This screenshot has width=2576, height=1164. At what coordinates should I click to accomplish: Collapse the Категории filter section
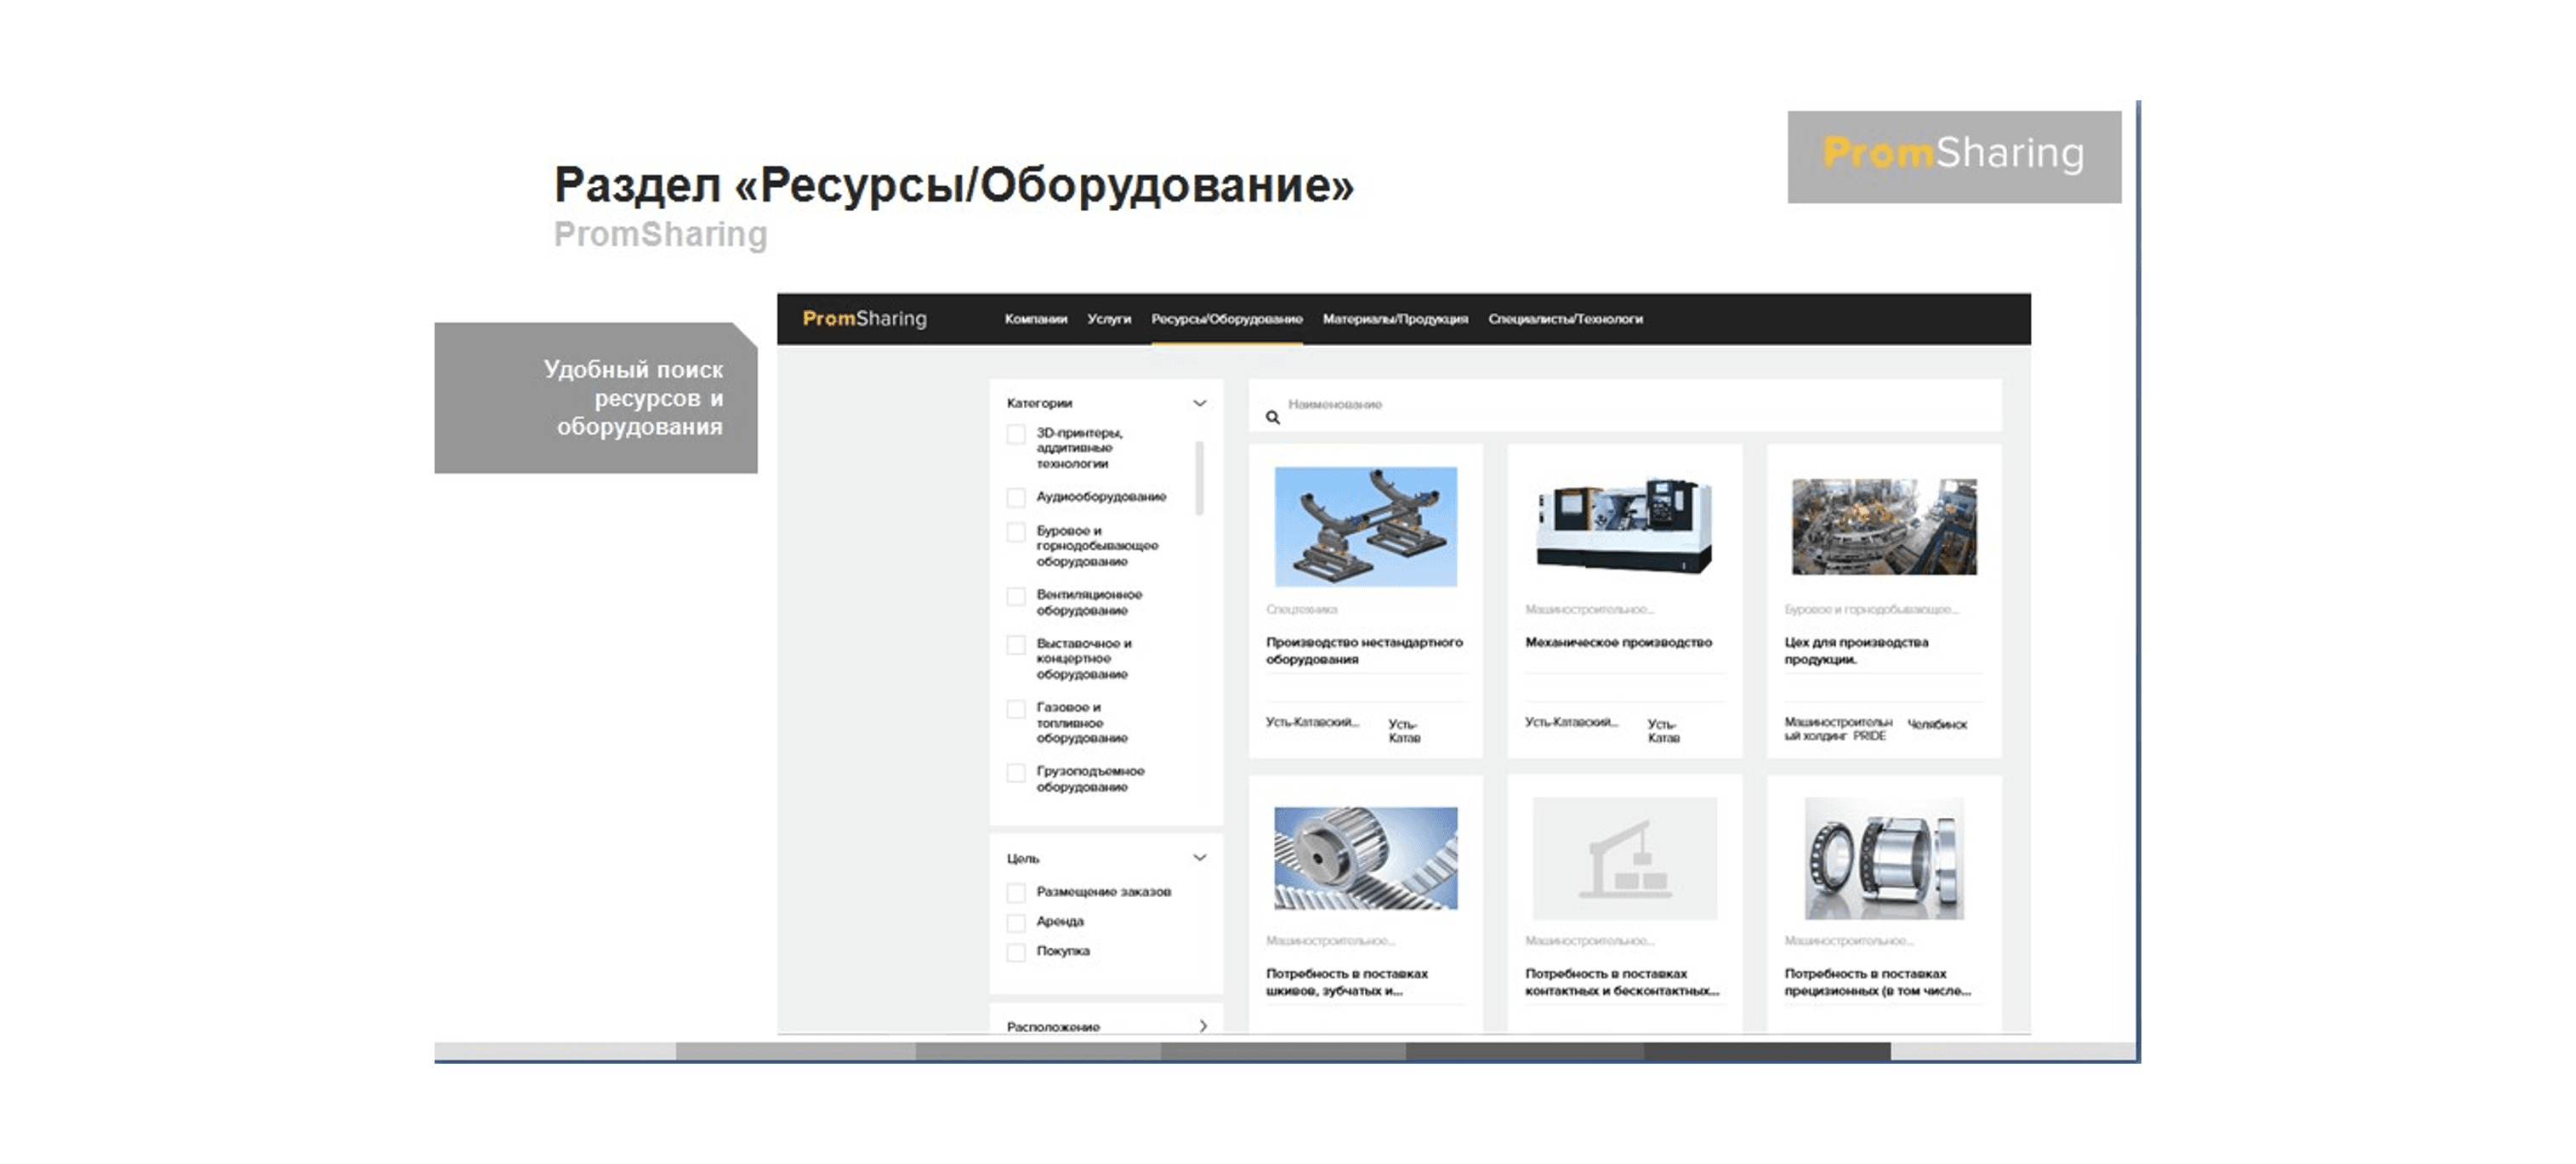(x=1199, y=403)
